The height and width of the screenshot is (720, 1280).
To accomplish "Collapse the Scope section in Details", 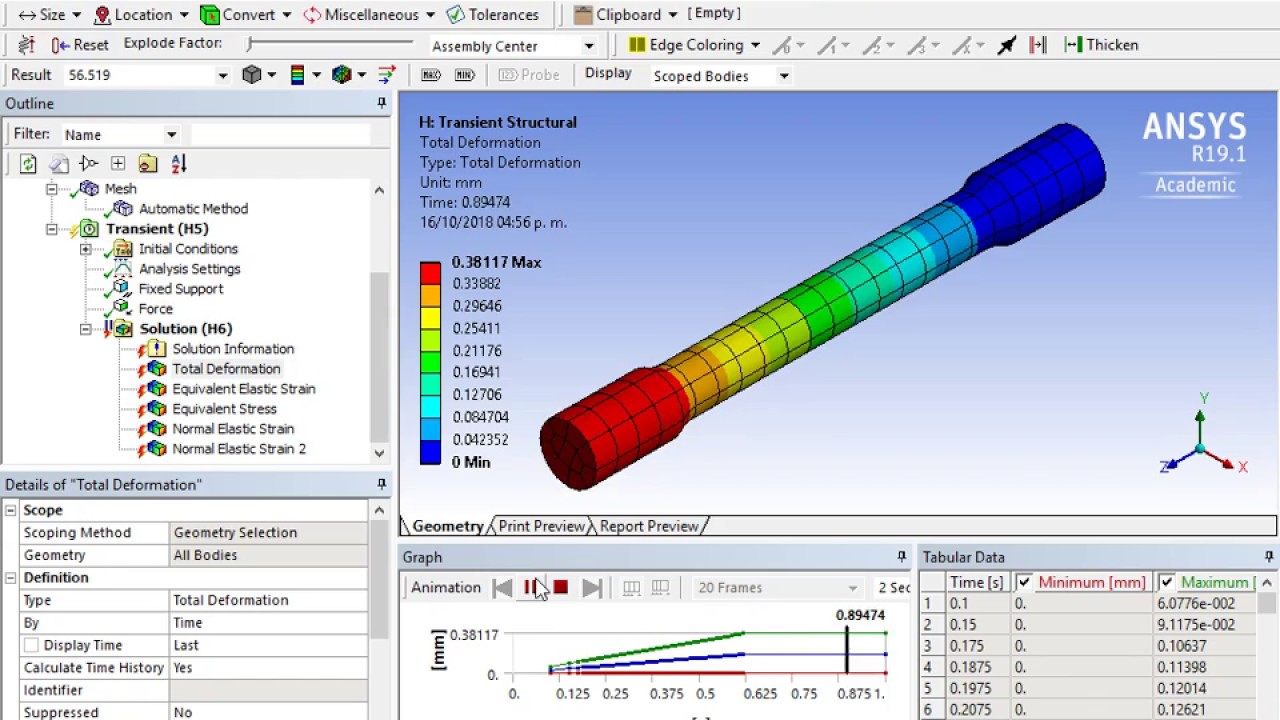I will [x=11, y=510].
